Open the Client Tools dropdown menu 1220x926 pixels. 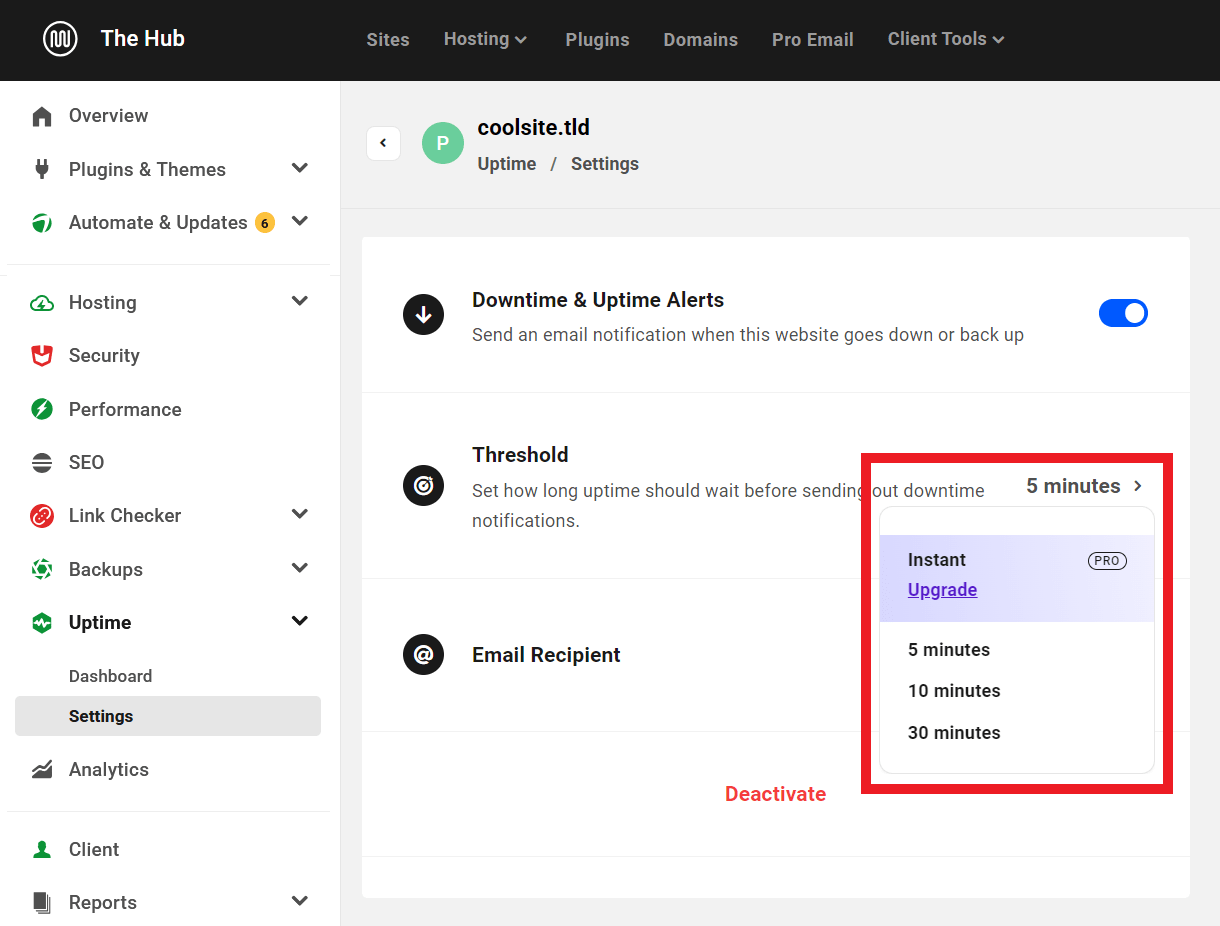pyautogui.click(x=946, y=39)
